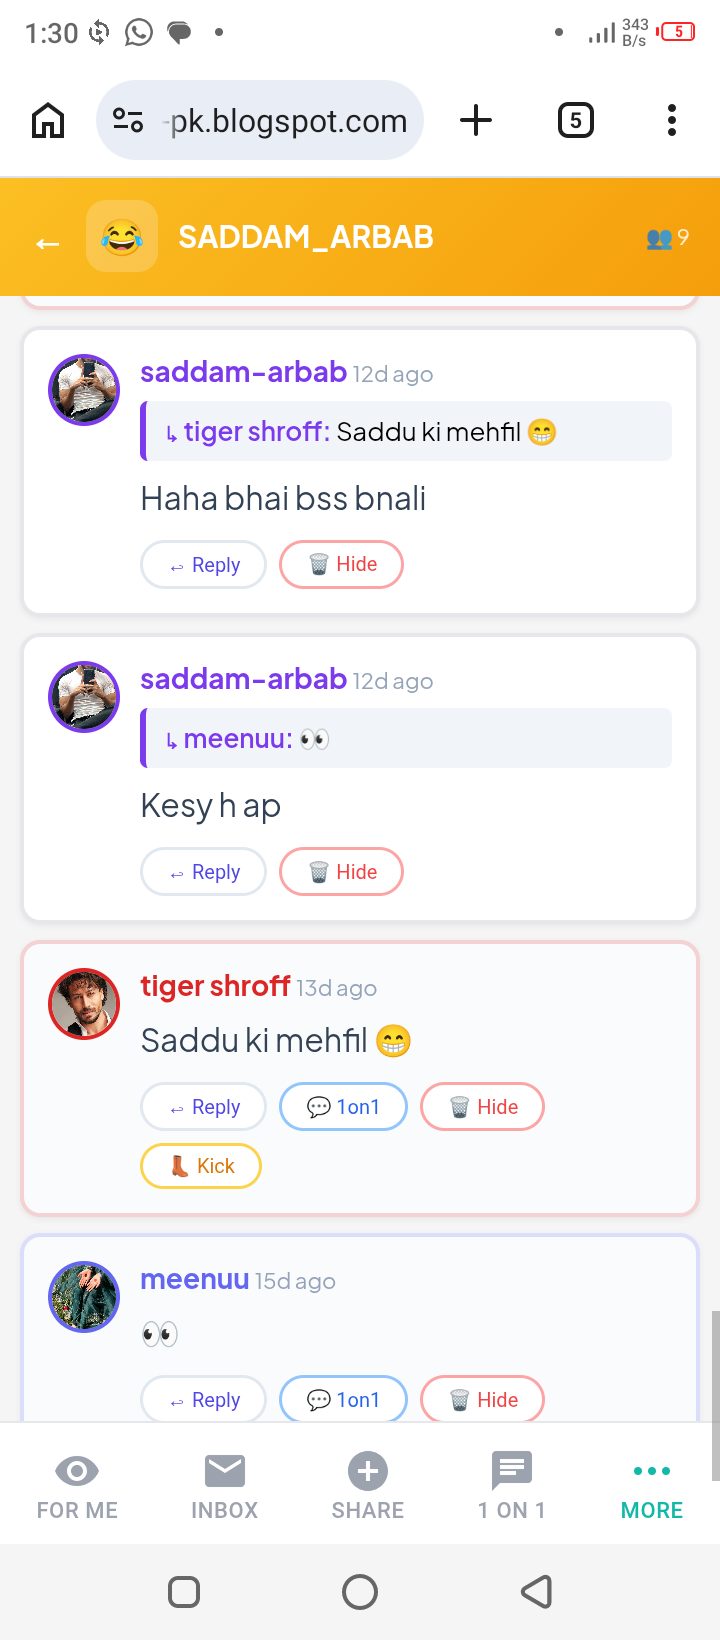The image size is (720, 1640).
Task: Open the browser three-dot menu
Action: tap(672, 121)
